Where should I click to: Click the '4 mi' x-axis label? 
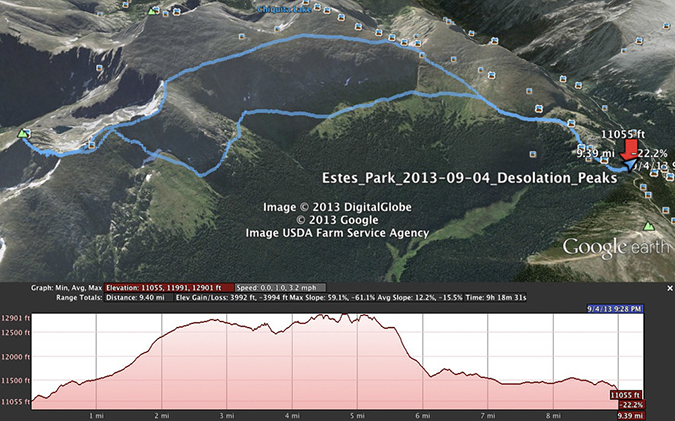[292, 416]
